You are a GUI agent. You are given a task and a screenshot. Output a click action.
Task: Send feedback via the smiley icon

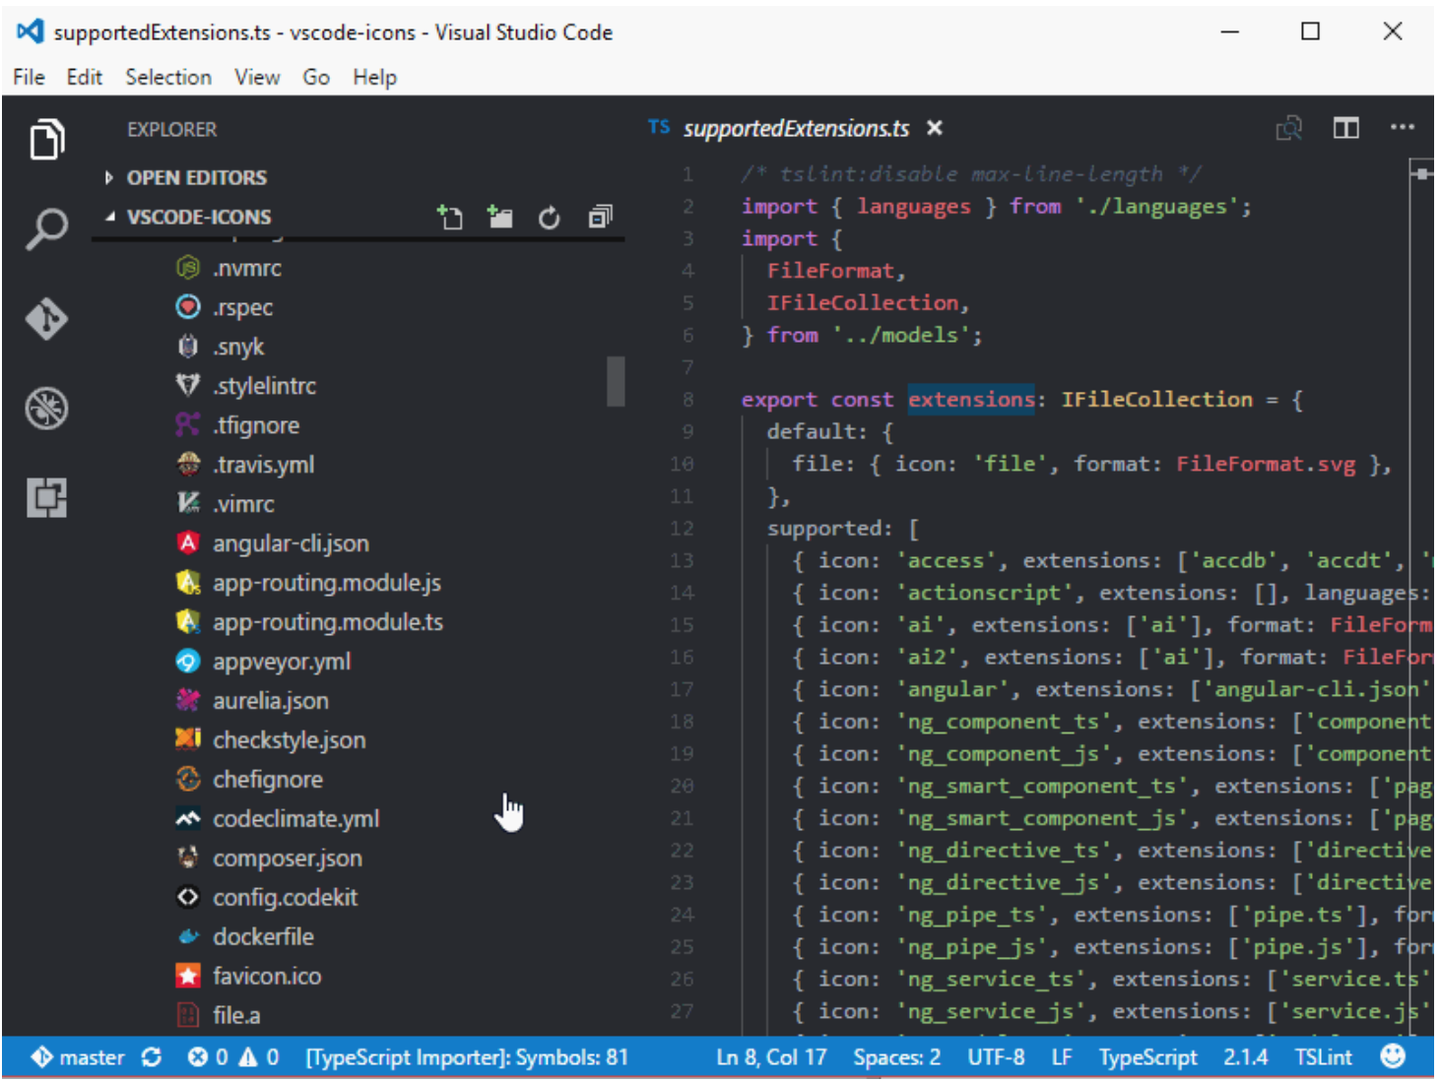tap(1393, 1055)
